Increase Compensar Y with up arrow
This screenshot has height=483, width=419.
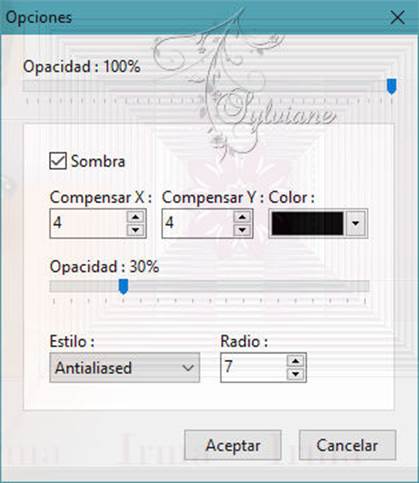click(x=242, y=217)
